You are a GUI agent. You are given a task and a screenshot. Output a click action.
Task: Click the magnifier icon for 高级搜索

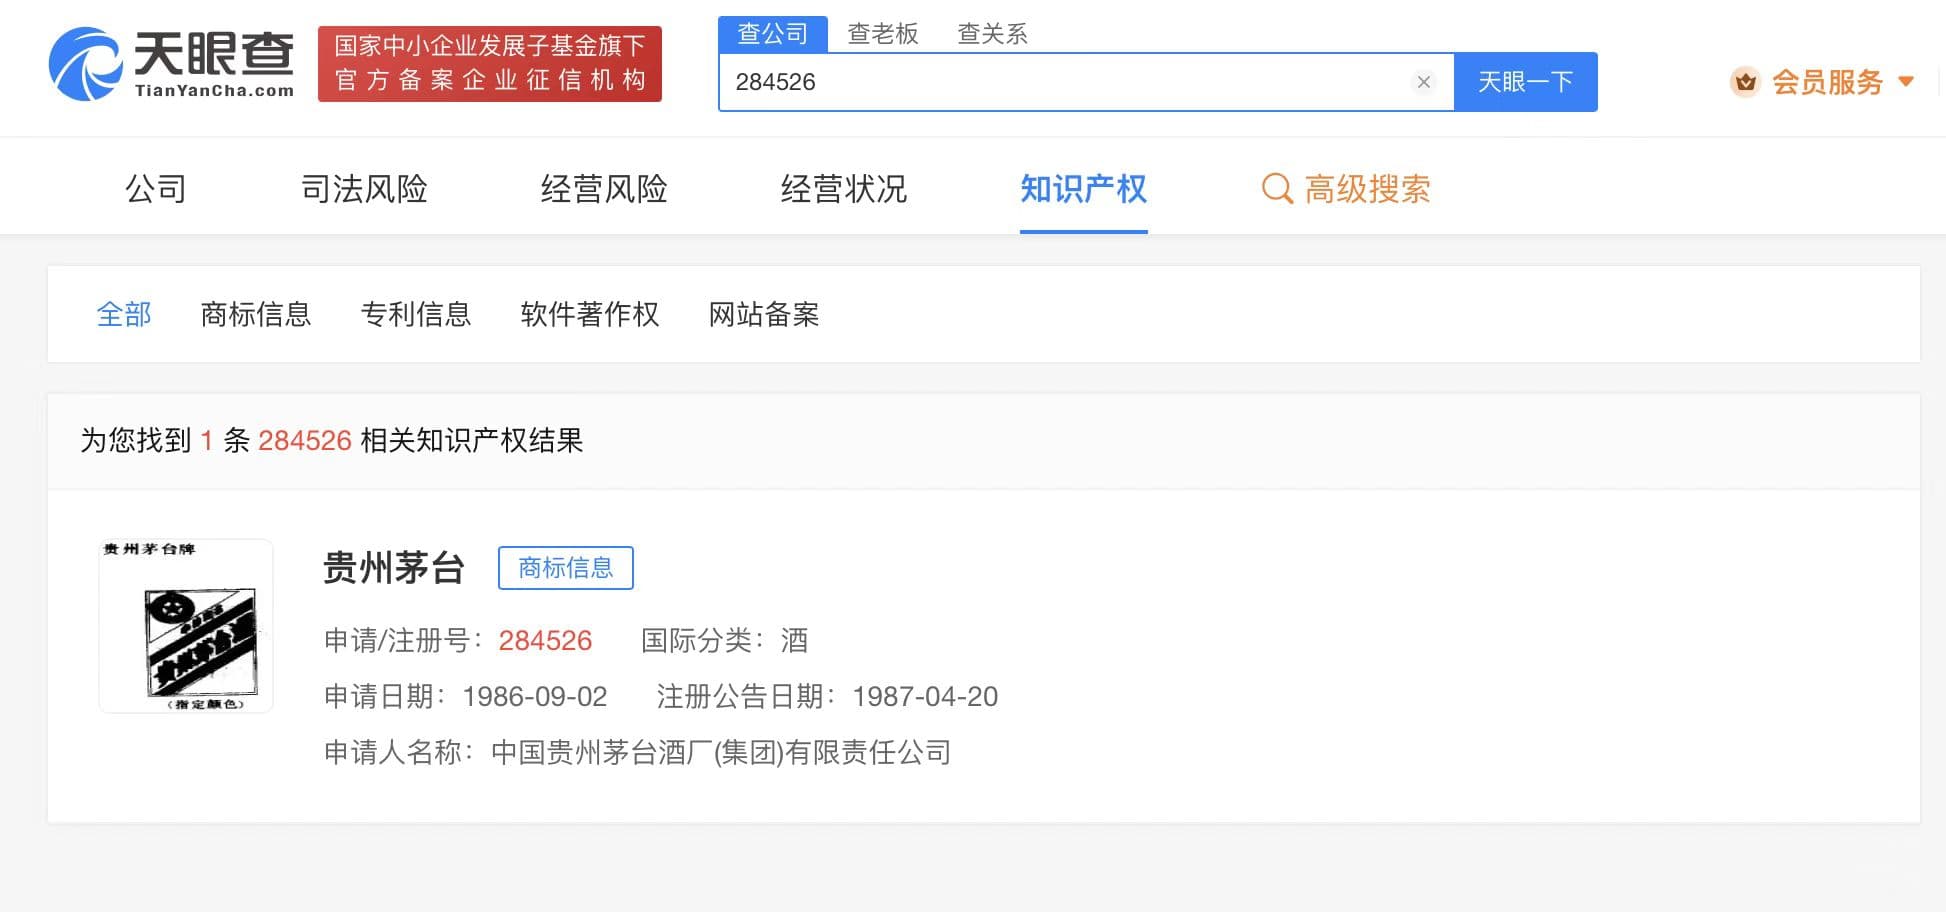point(1277,188)
